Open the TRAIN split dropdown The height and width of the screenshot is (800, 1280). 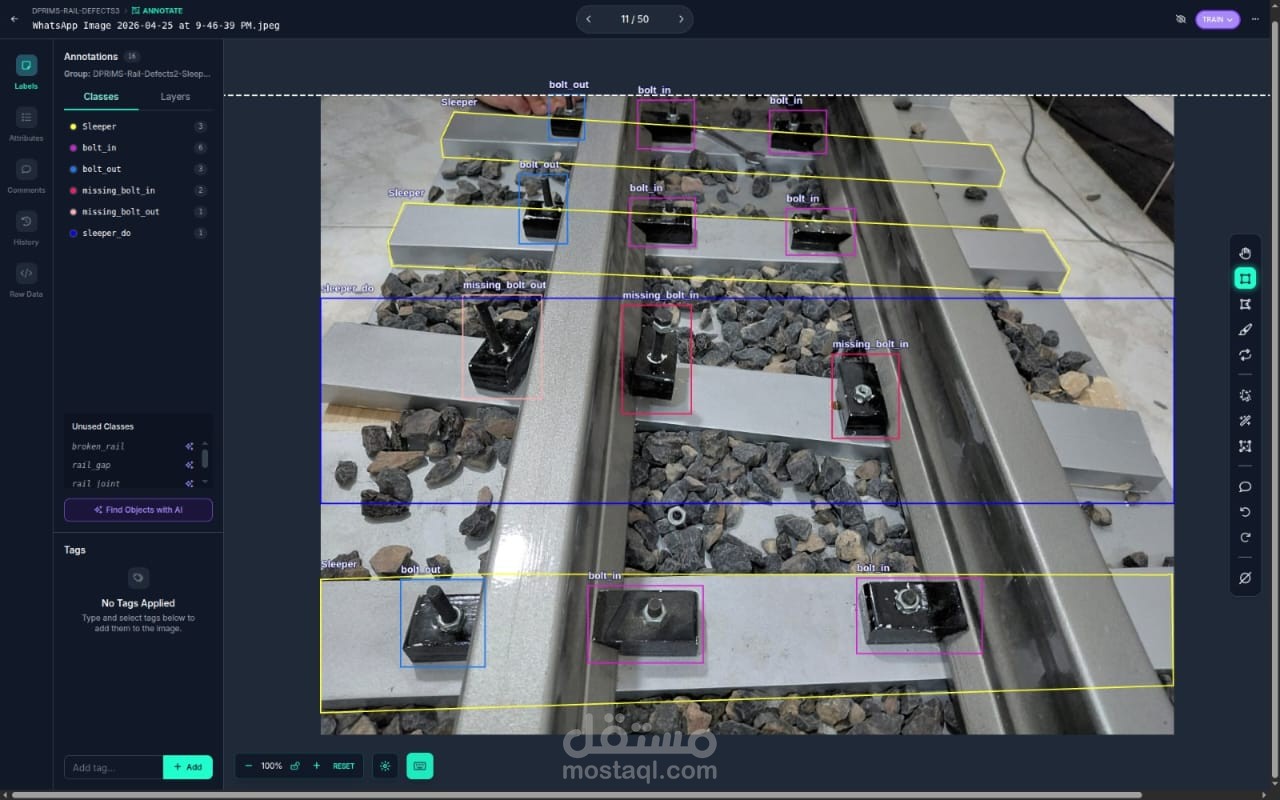point(1217,19)
